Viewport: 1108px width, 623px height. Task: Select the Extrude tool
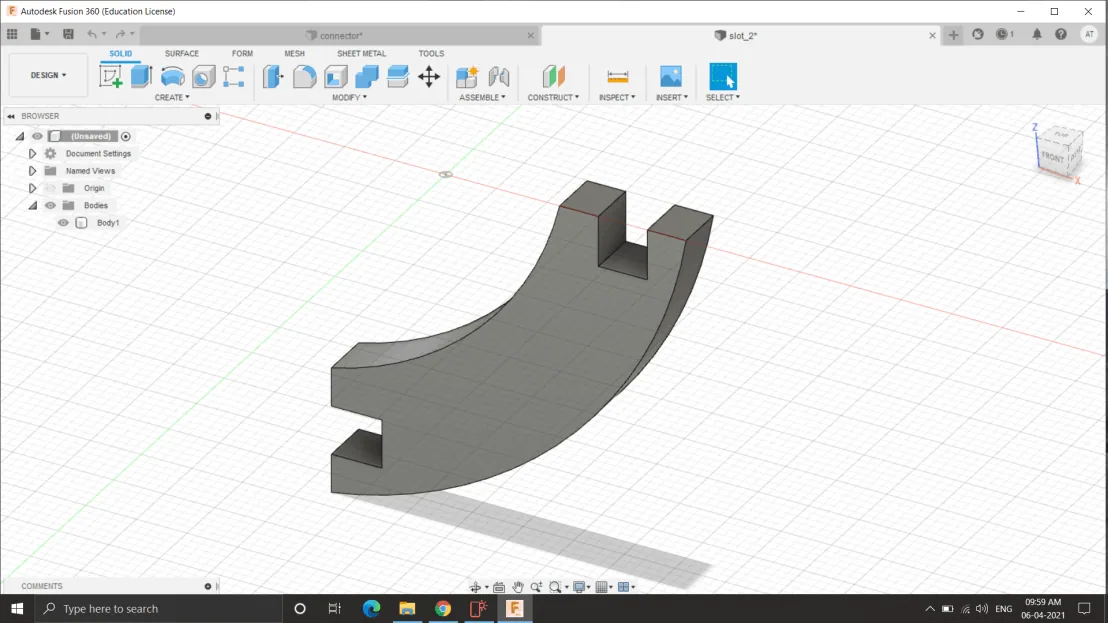tap(141, 76)
